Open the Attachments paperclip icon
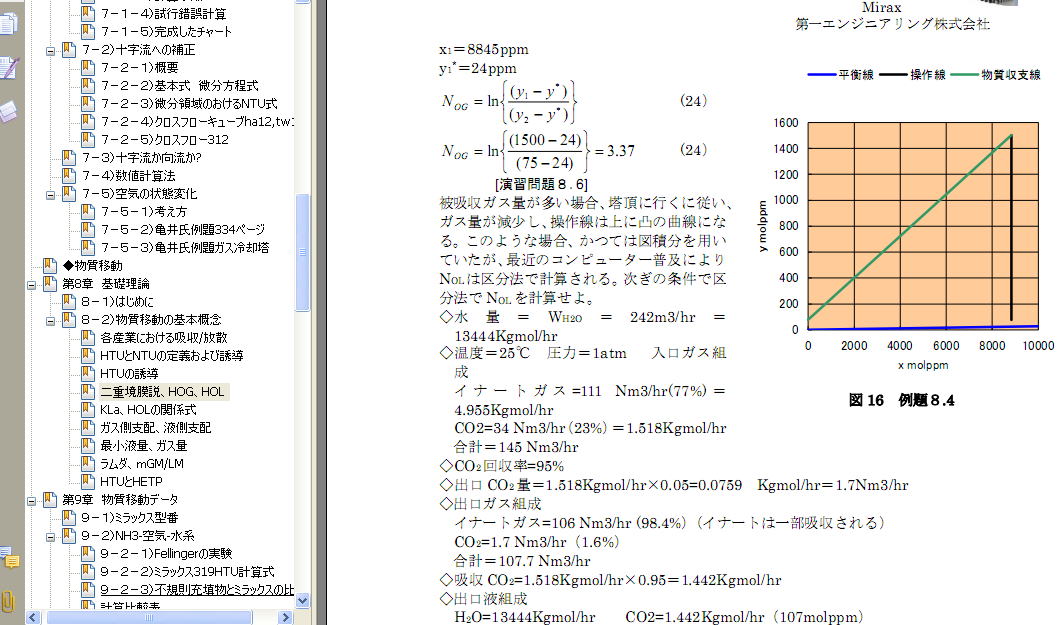Viewport: 1059px width, 625px height. [8, 601]
